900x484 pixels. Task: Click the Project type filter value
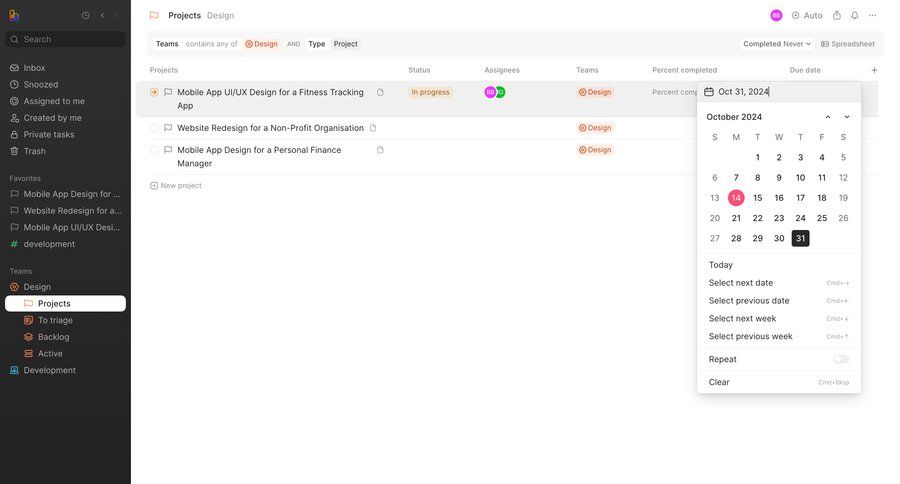pos(346,44)
